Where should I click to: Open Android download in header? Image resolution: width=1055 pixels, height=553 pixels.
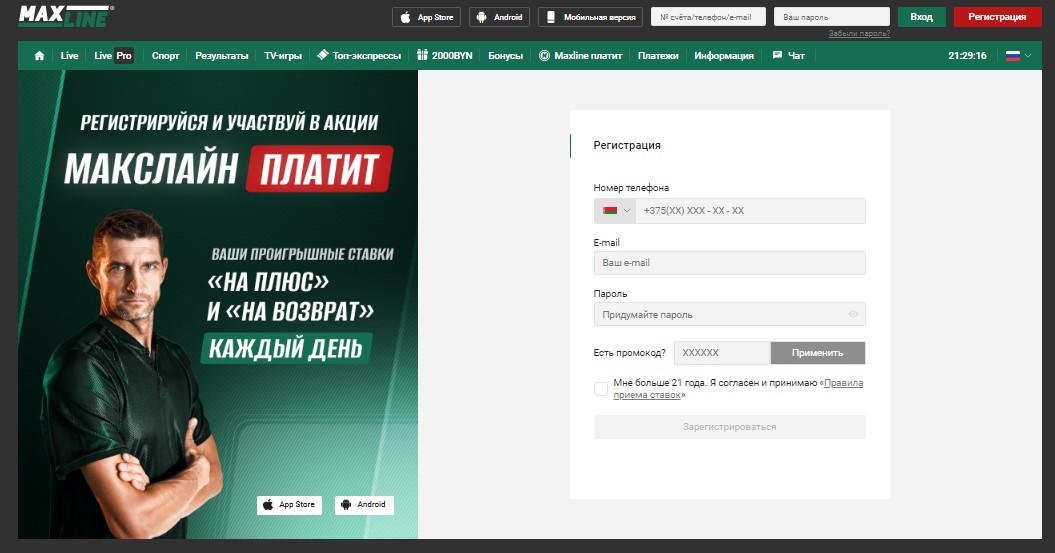(x=499, y=17)
